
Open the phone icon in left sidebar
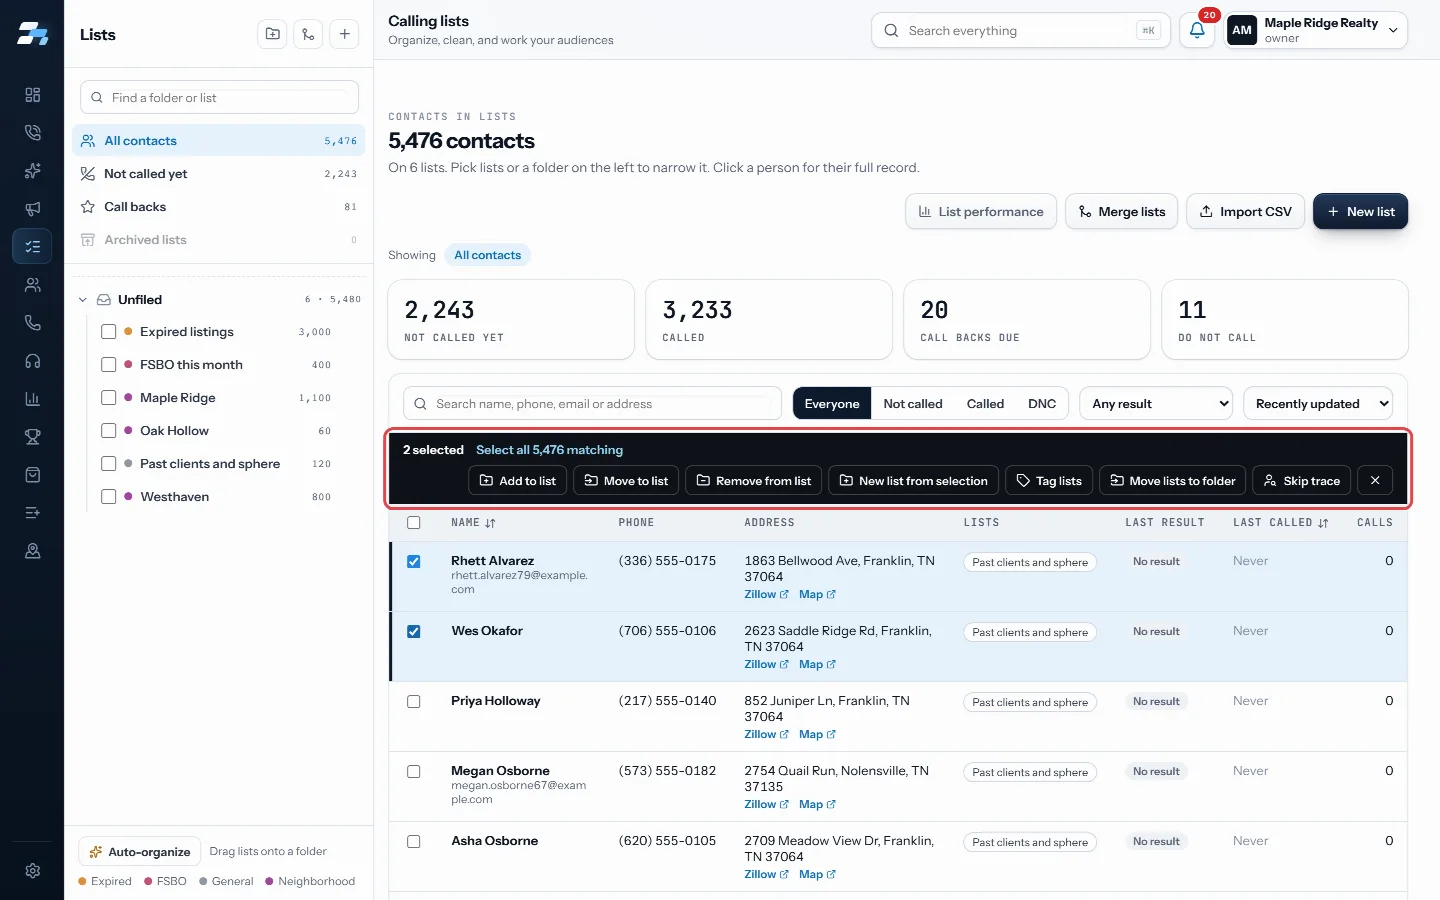pyautogui.click(x=32, y=323)
